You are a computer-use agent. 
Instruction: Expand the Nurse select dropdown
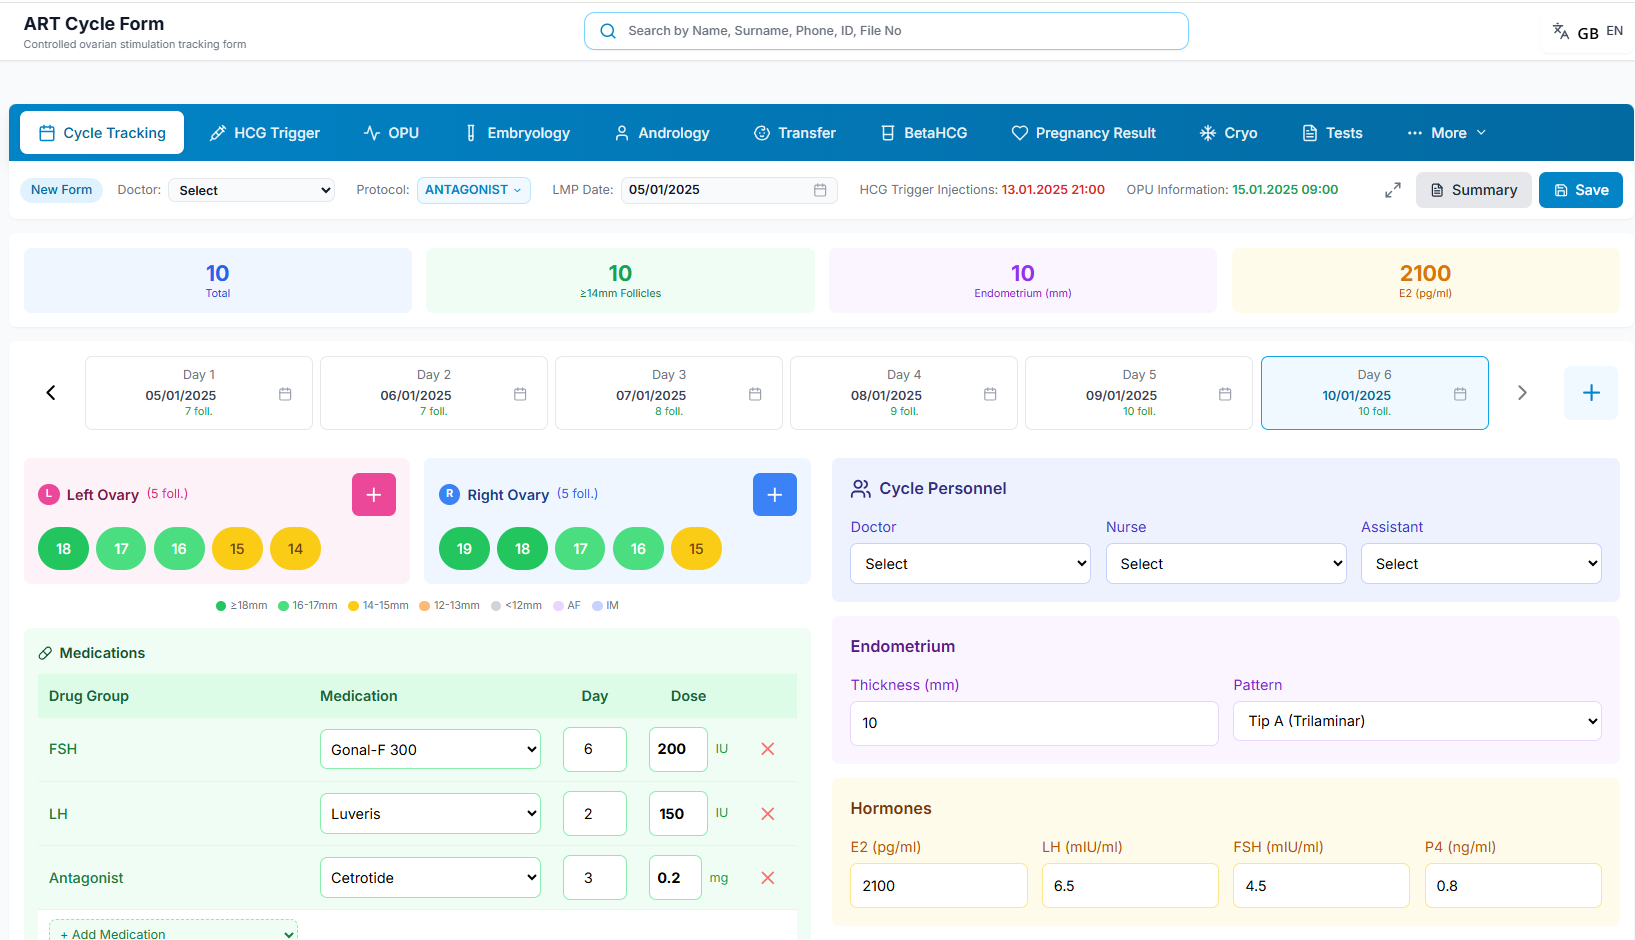[1226, 564]
